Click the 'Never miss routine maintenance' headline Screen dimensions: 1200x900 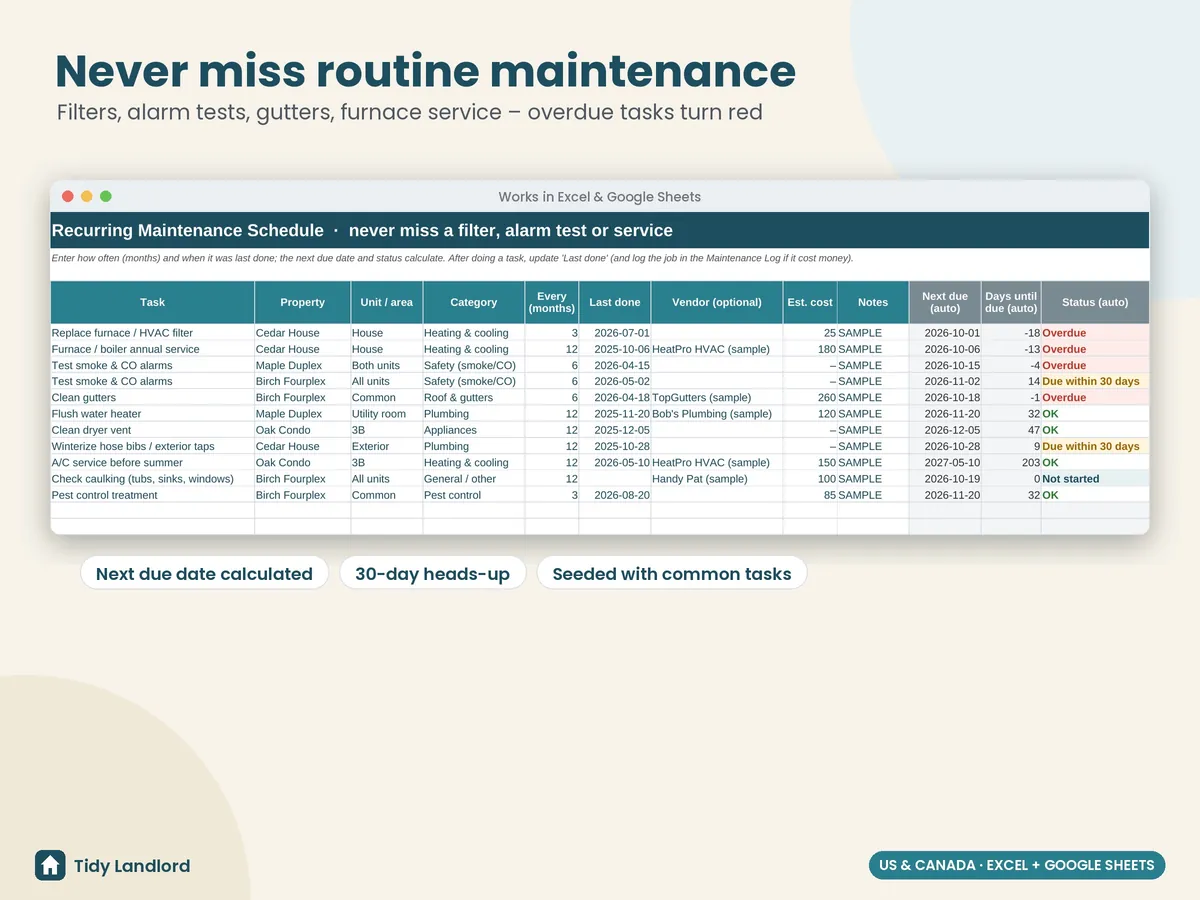(x=426, y=71)
